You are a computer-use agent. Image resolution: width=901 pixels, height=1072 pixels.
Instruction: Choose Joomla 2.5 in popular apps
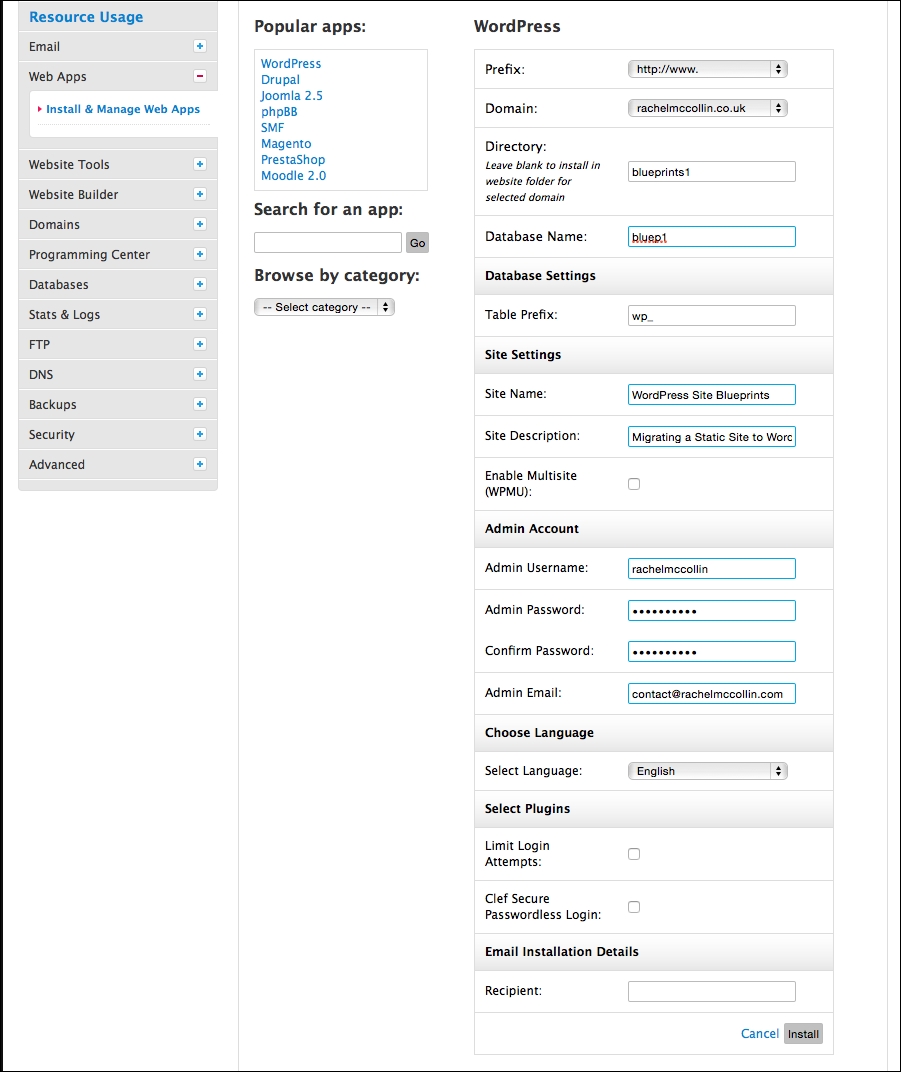pyautogui.click(x=291, y=96)
